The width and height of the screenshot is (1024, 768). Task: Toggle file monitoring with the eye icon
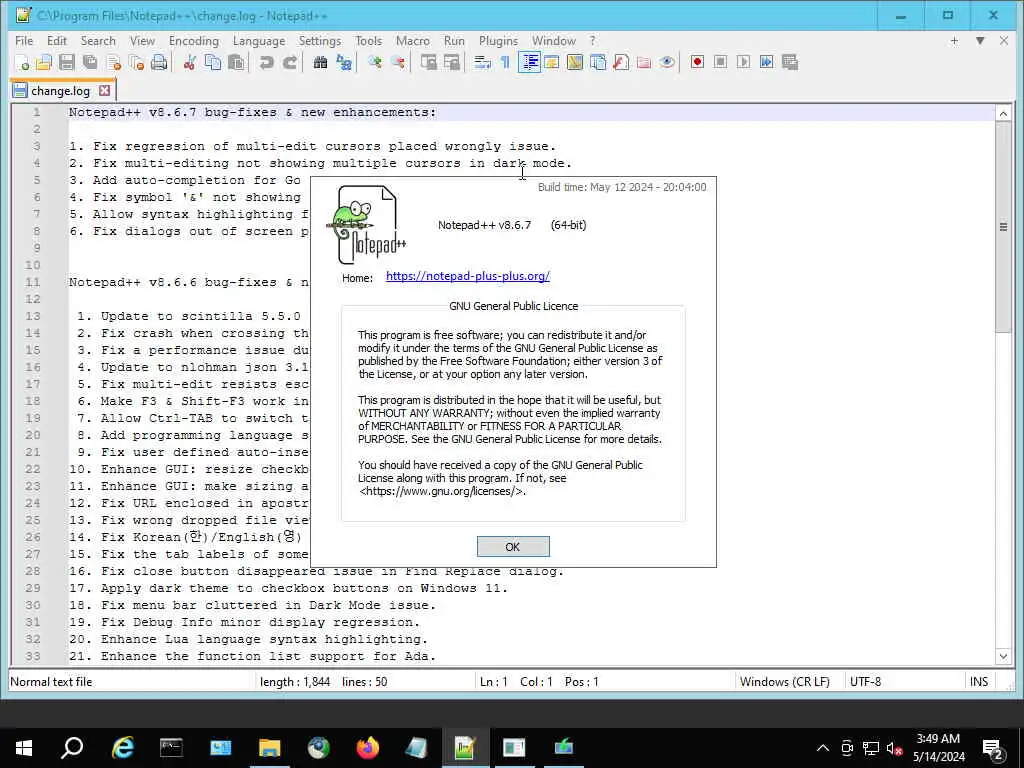coord(667,62)
